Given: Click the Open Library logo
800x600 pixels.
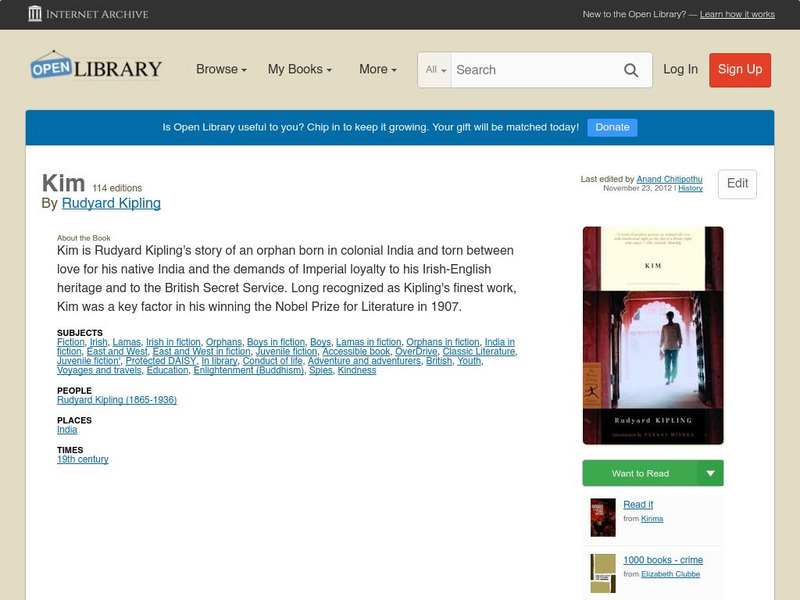Looking at the screenshot, I should [x=95, y=66].
